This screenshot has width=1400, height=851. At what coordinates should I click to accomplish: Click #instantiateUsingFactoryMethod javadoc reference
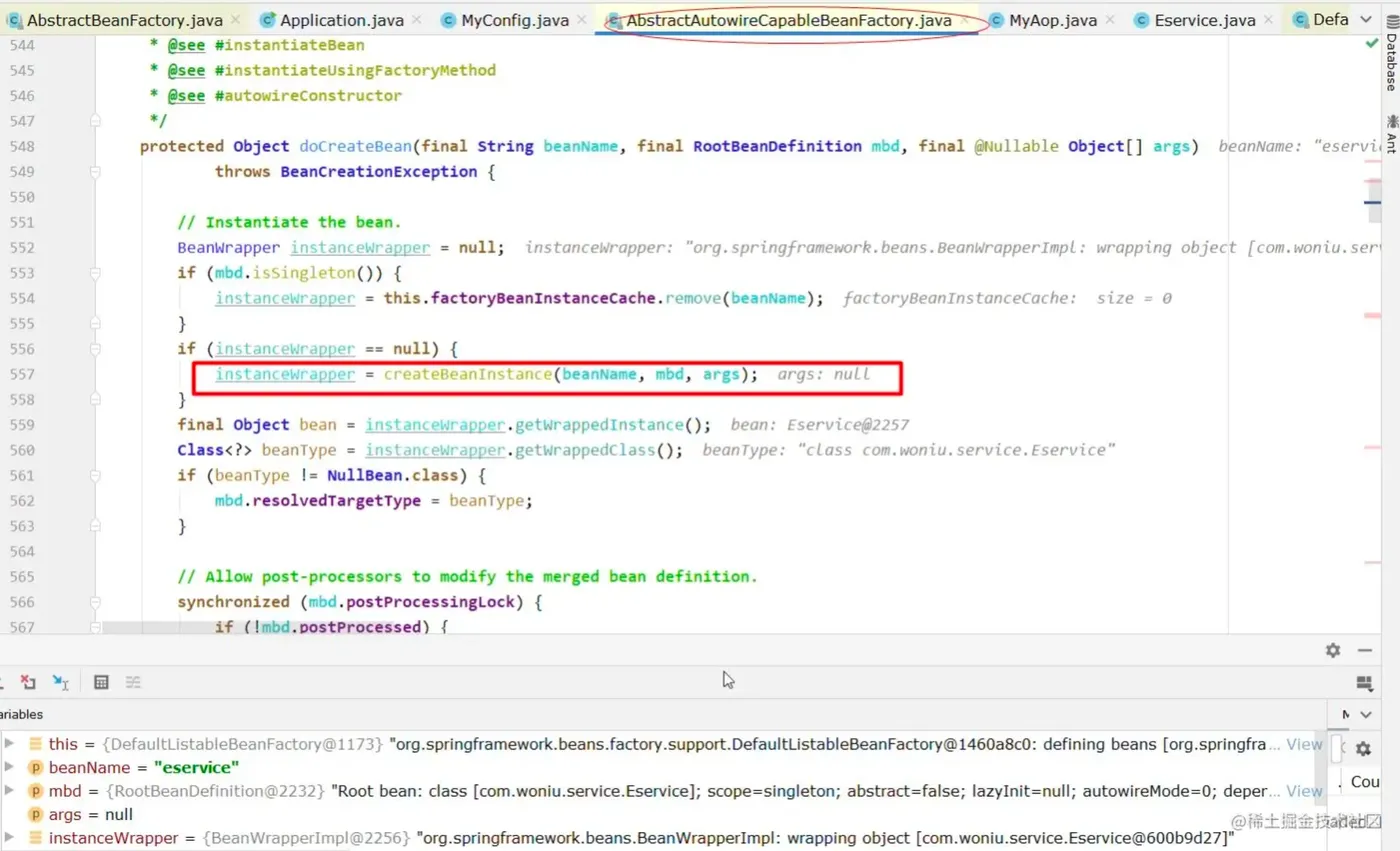(355, 70)
